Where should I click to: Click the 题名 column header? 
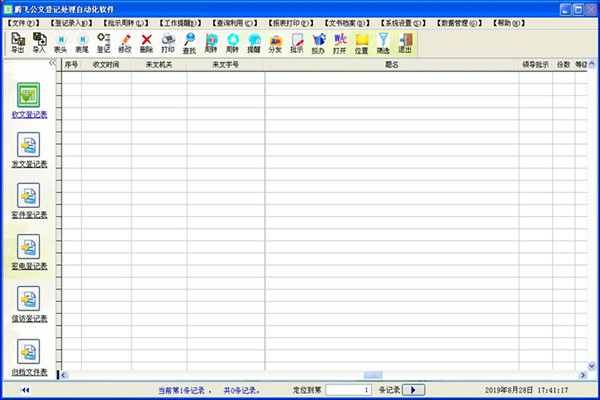pos(391,65)
